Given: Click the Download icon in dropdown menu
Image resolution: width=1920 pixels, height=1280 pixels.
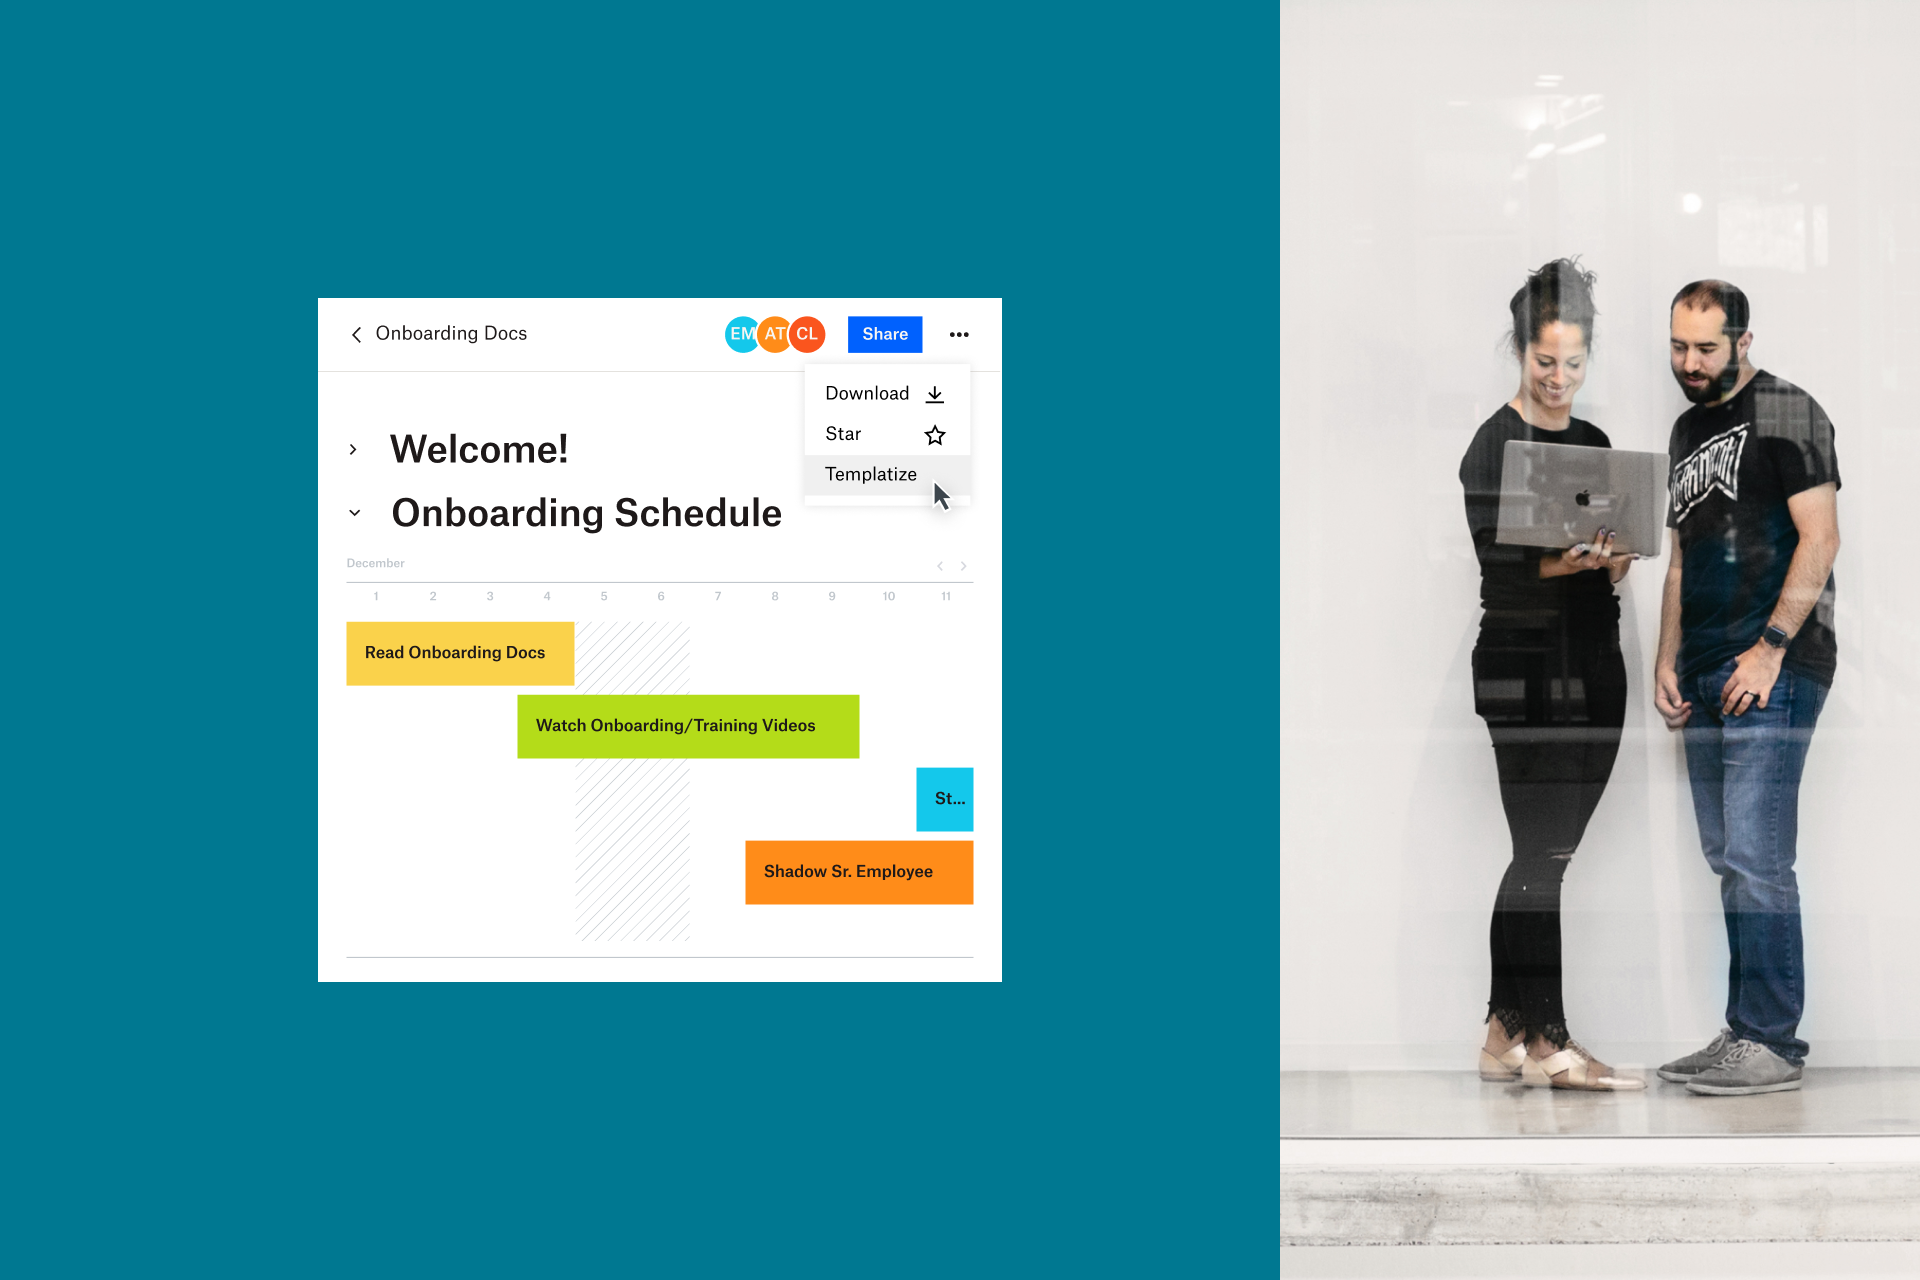Looking at the screenshot, I should pos(934,394).
